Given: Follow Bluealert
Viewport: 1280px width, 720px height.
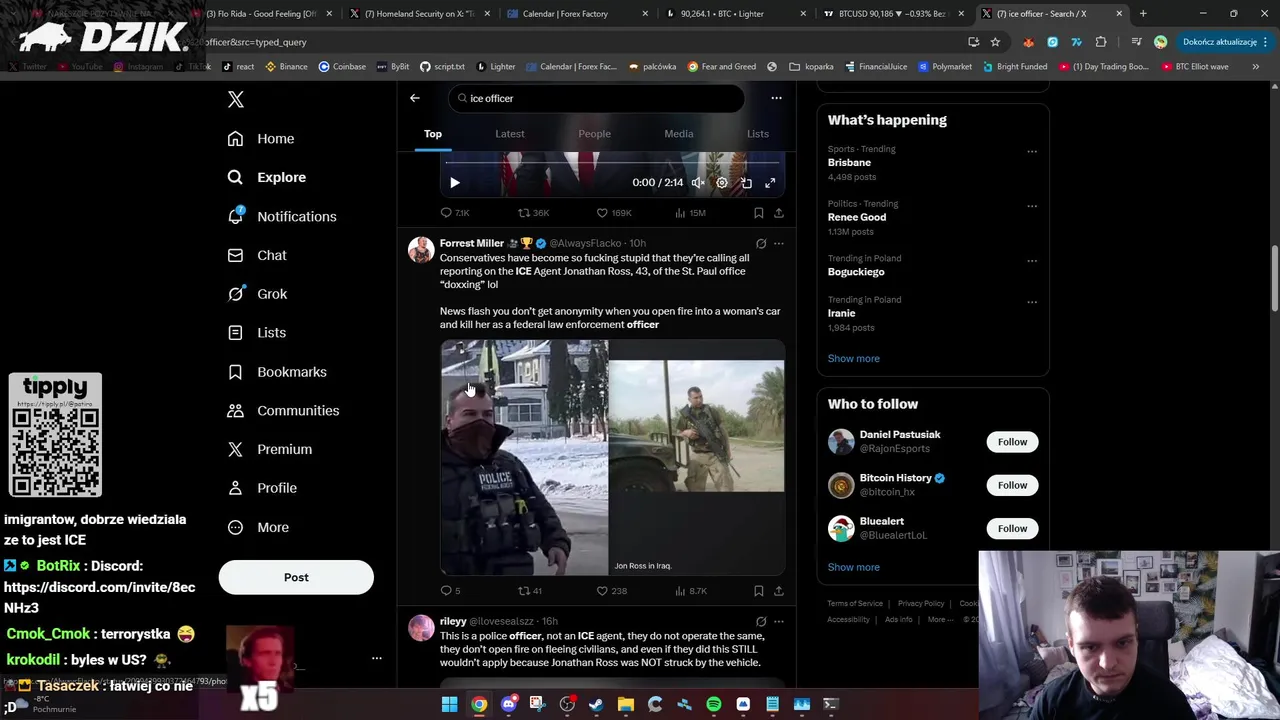Looking at the screenshot, I should [1012, 528].
